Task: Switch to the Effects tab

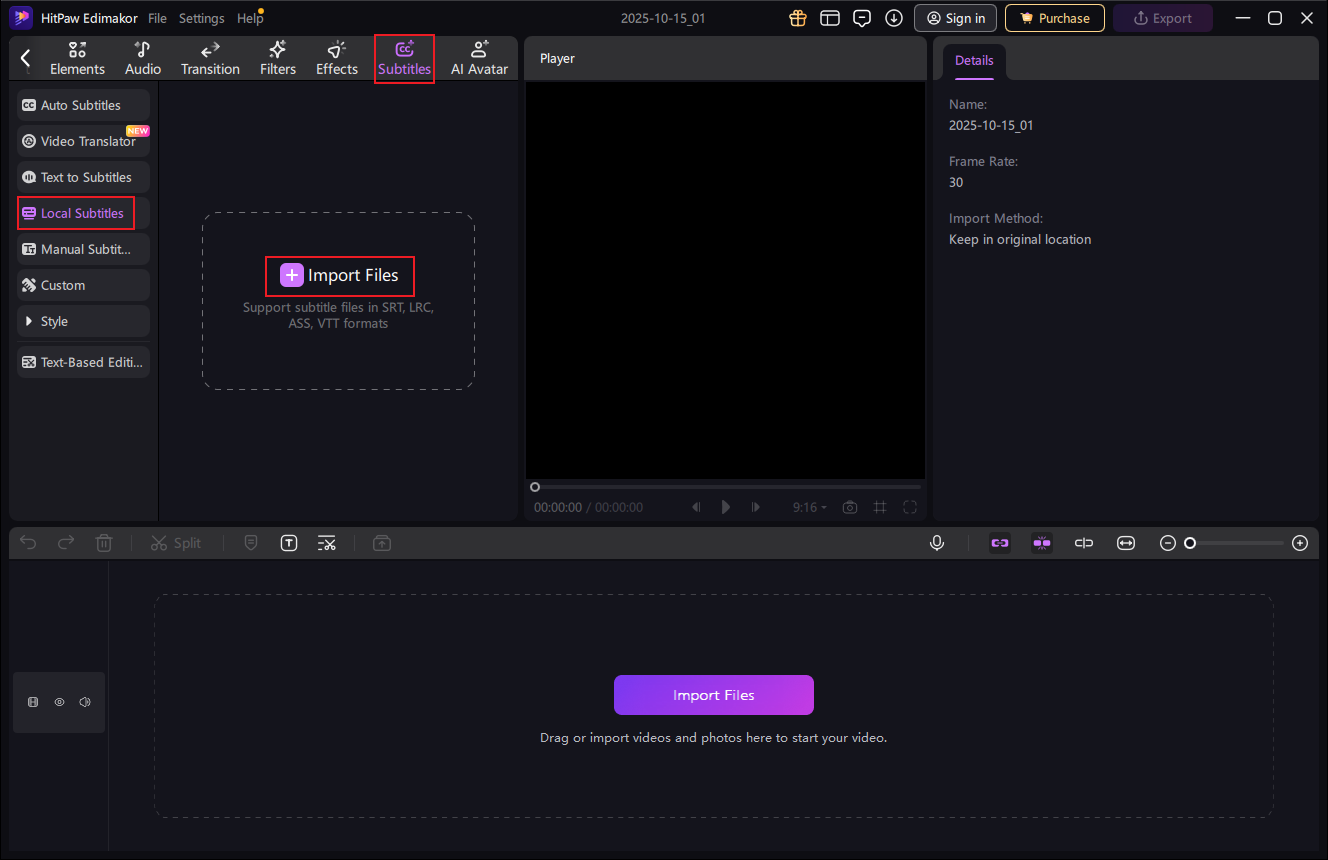Action: 337,59
